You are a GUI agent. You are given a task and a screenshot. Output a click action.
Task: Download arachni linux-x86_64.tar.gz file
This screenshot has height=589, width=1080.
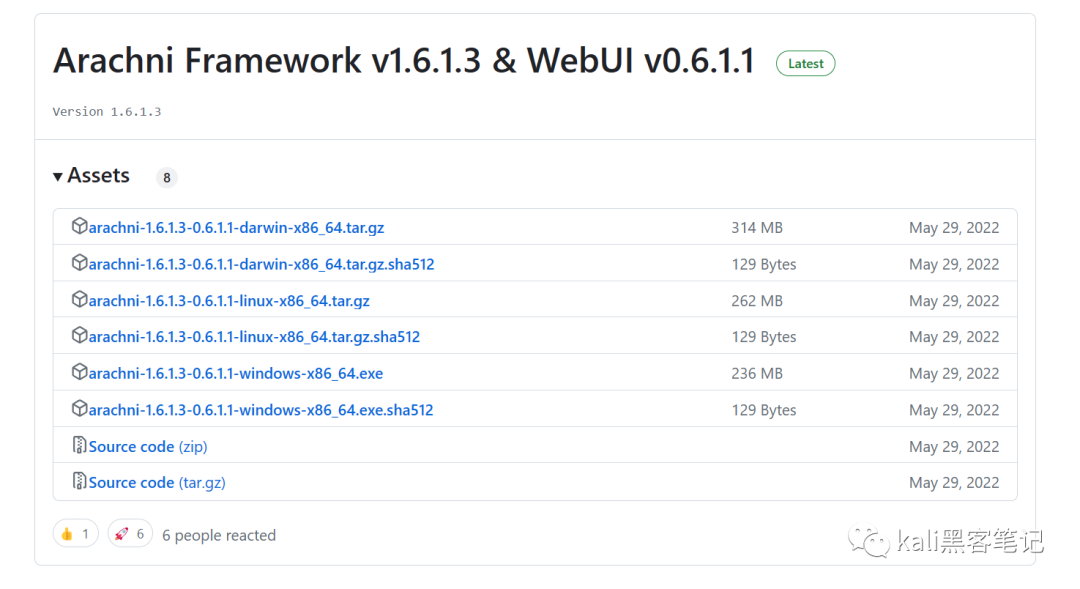(x=229, y=301)
